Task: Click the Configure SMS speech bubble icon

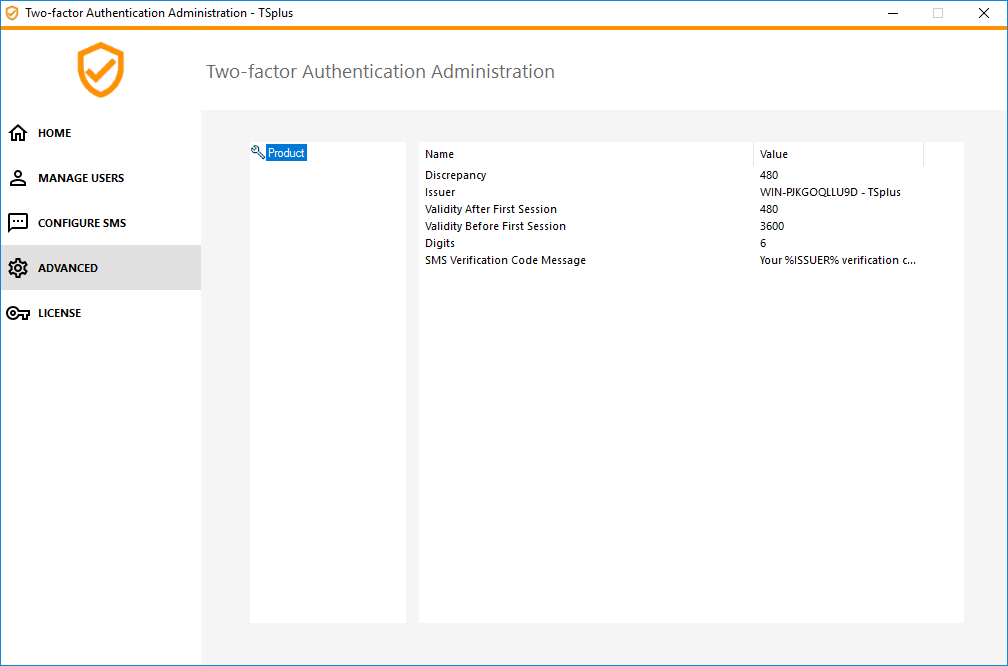Action: pyautogui.click(x=18, y=222)
